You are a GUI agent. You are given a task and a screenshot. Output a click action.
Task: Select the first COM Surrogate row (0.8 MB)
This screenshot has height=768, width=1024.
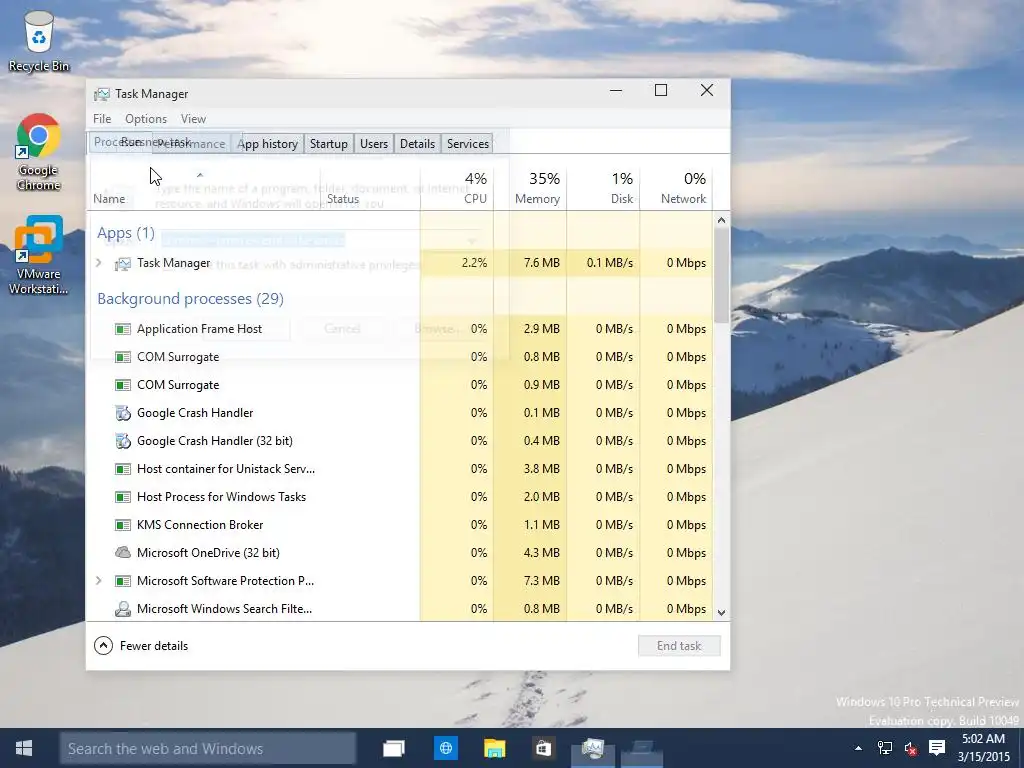(399, 357)
